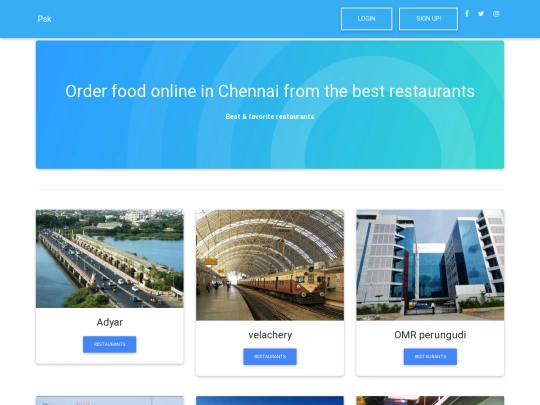
Task: Click the velachery card title
Action: [x=270, y=335]
